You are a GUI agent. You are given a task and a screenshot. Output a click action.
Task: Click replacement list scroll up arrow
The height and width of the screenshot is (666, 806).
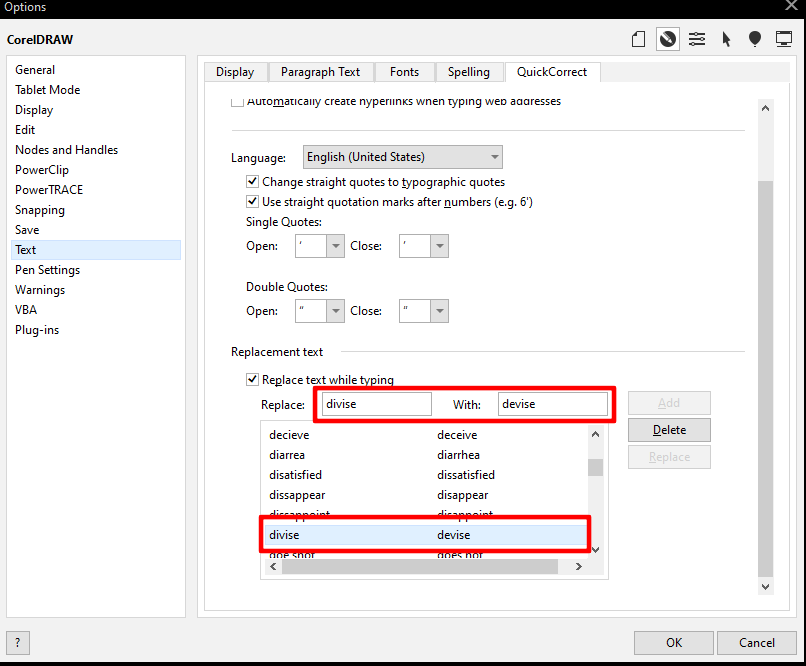(x=595, y=434)
